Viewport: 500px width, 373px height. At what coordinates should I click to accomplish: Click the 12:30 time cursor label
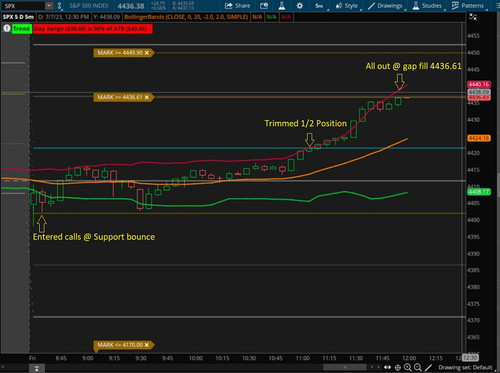click(470, 358)
